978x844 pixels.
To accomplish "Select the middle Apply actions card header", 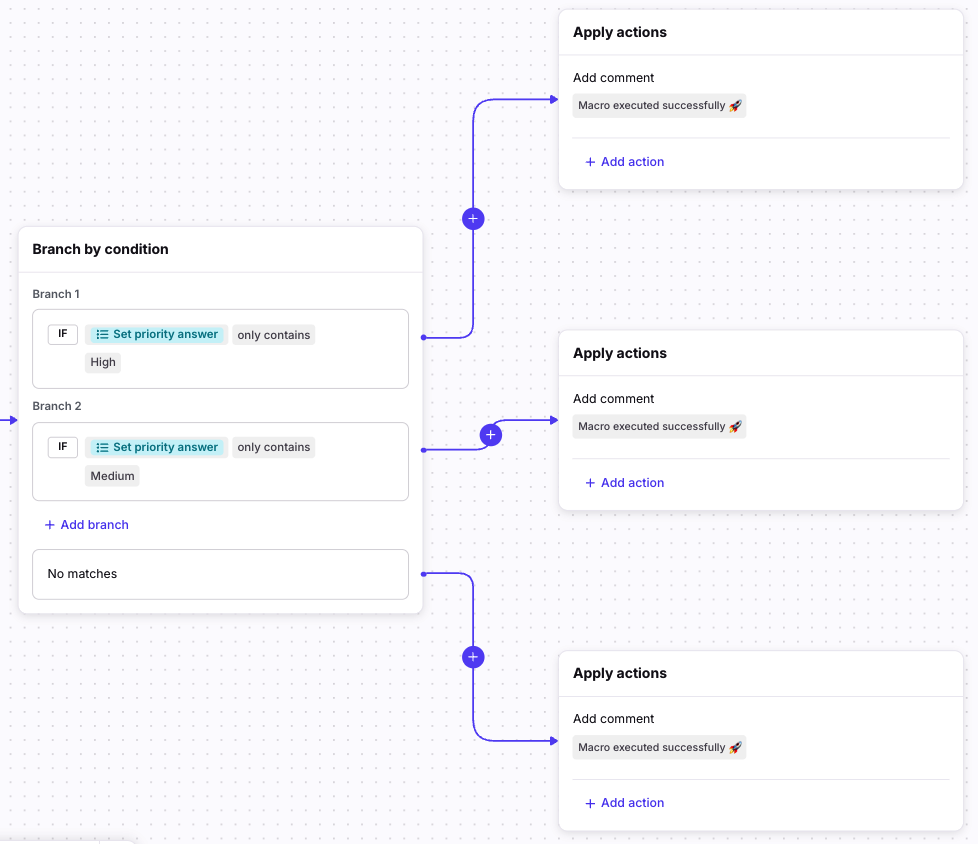I will point(620,353).
